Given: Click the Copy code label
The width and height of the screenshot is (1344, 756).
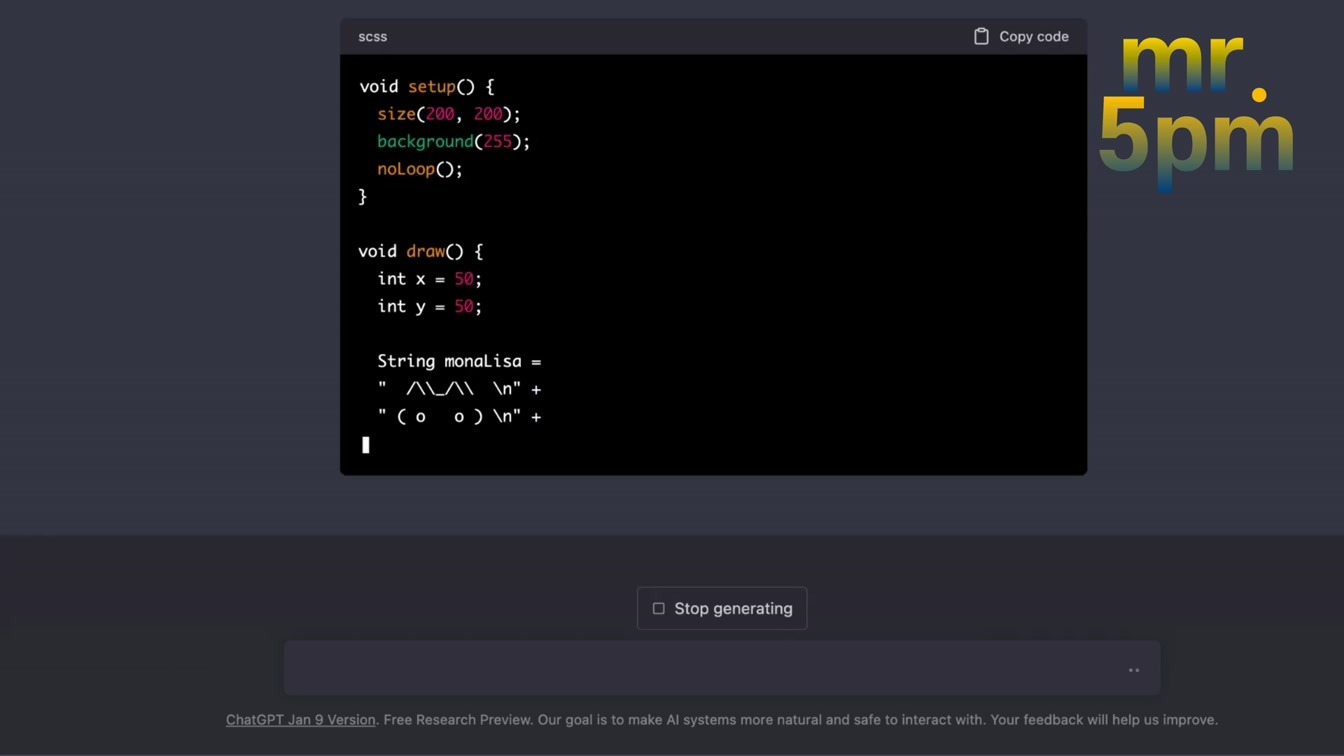Looking at the screenshot, I should tap(1034, 36).
